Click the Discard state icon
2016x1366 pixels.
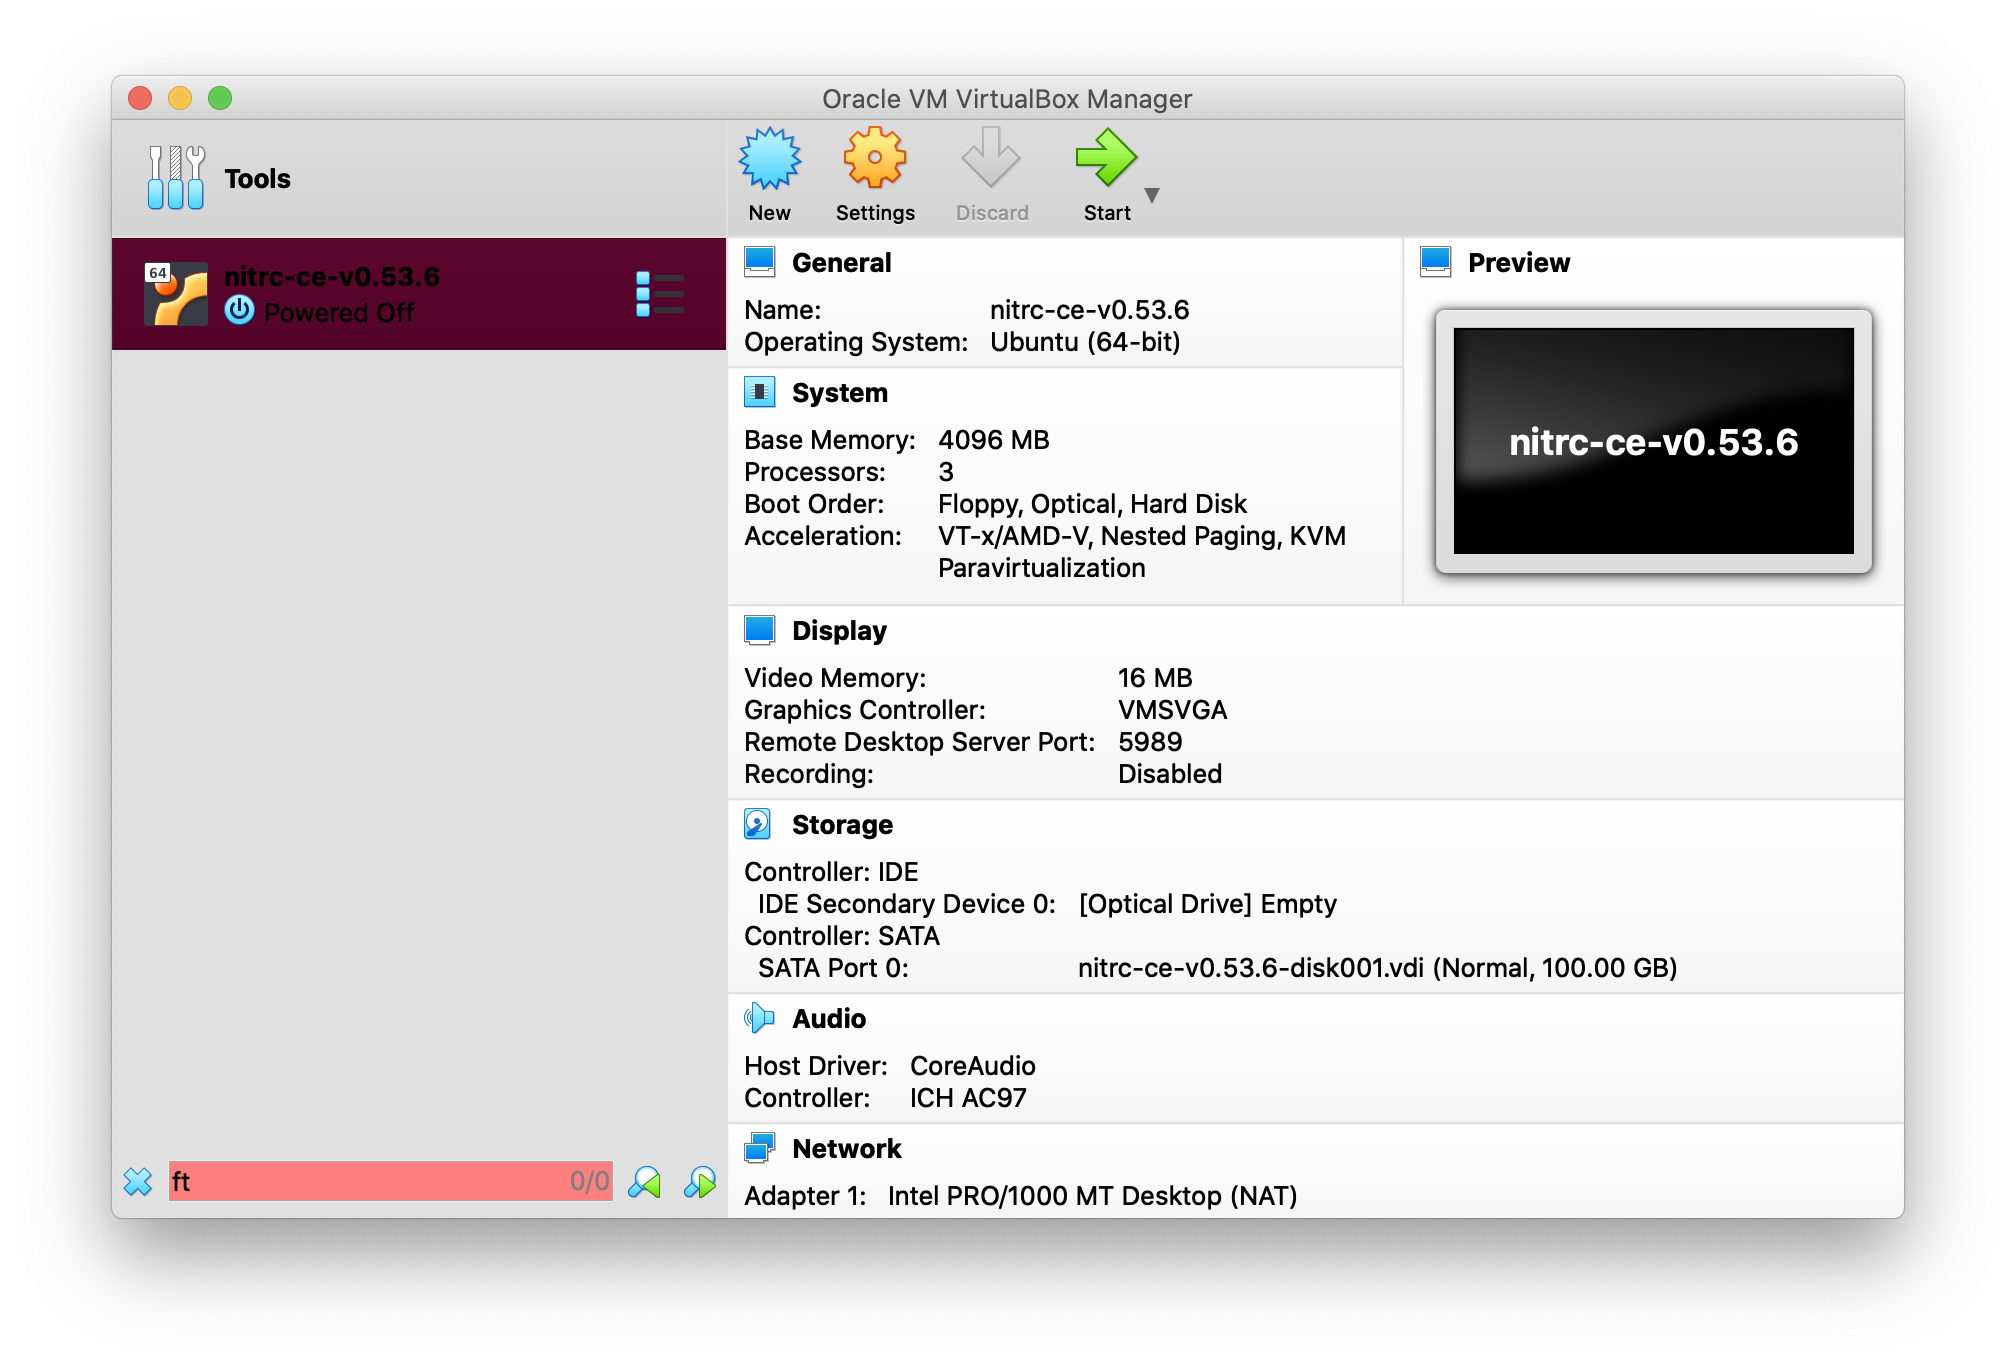coord(991,158)
